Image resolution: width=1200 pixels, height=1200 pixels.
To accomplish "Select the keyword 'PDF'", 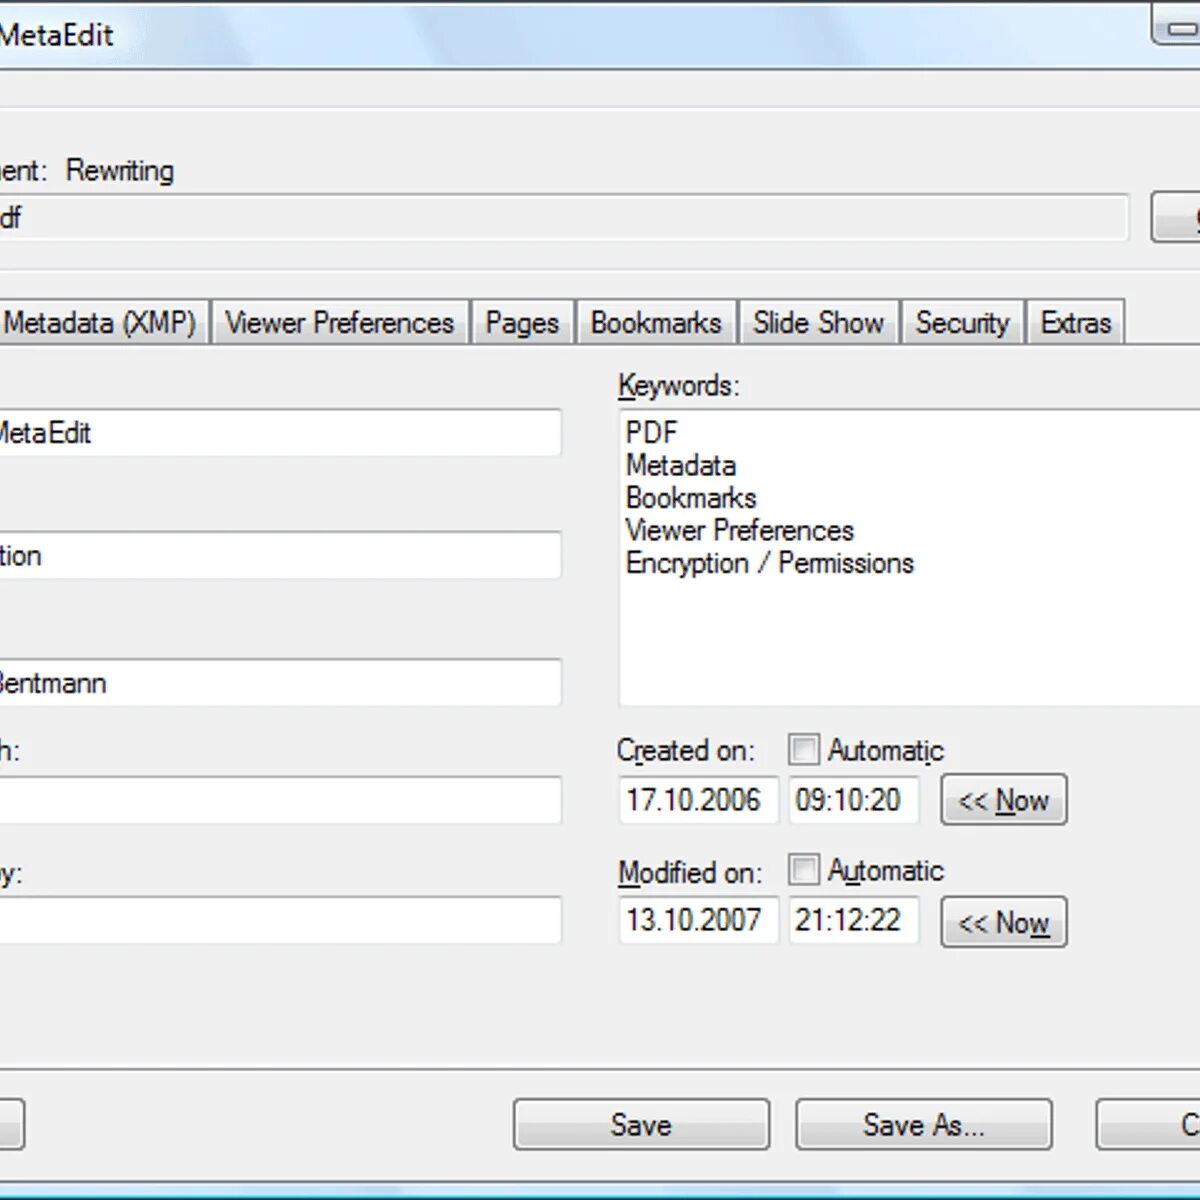I will [652, 433].
